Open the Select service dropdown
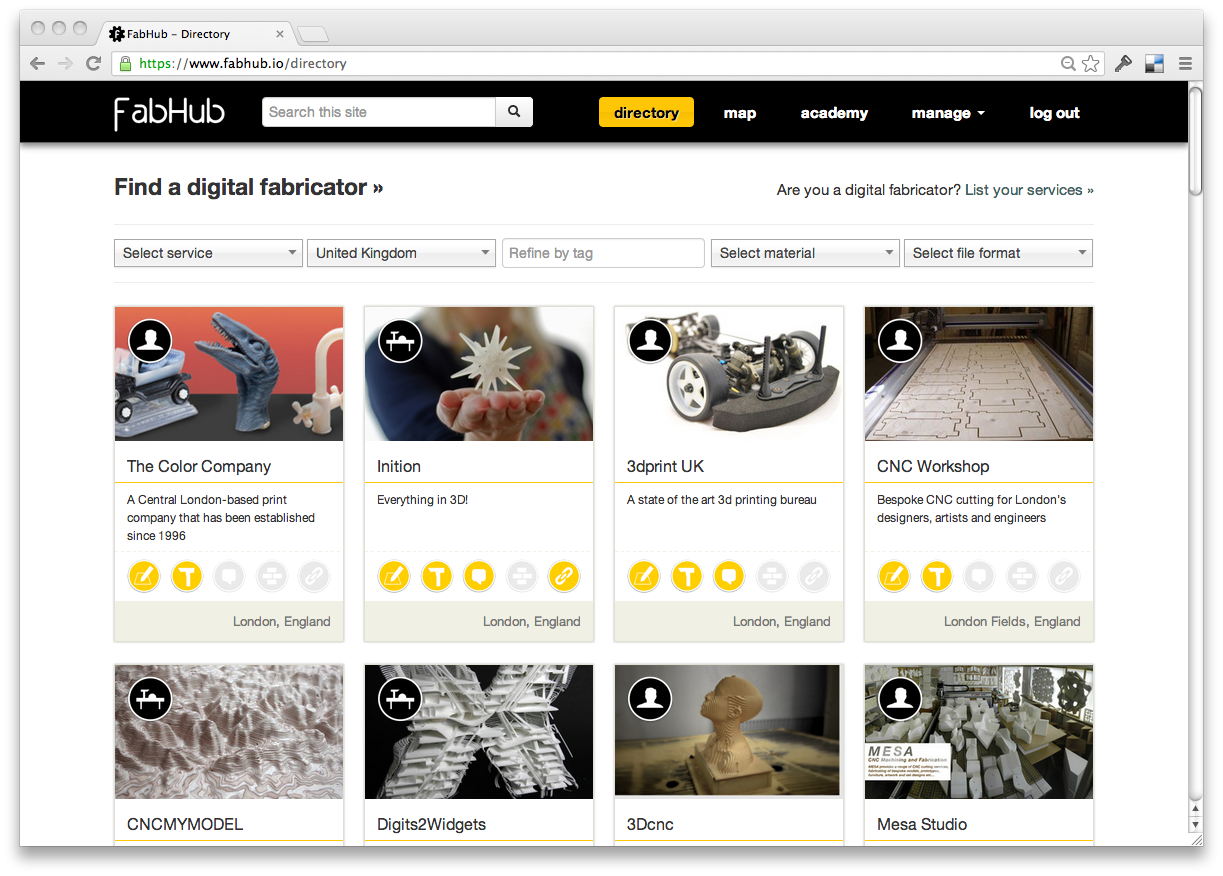 click(x=208, y=253)
